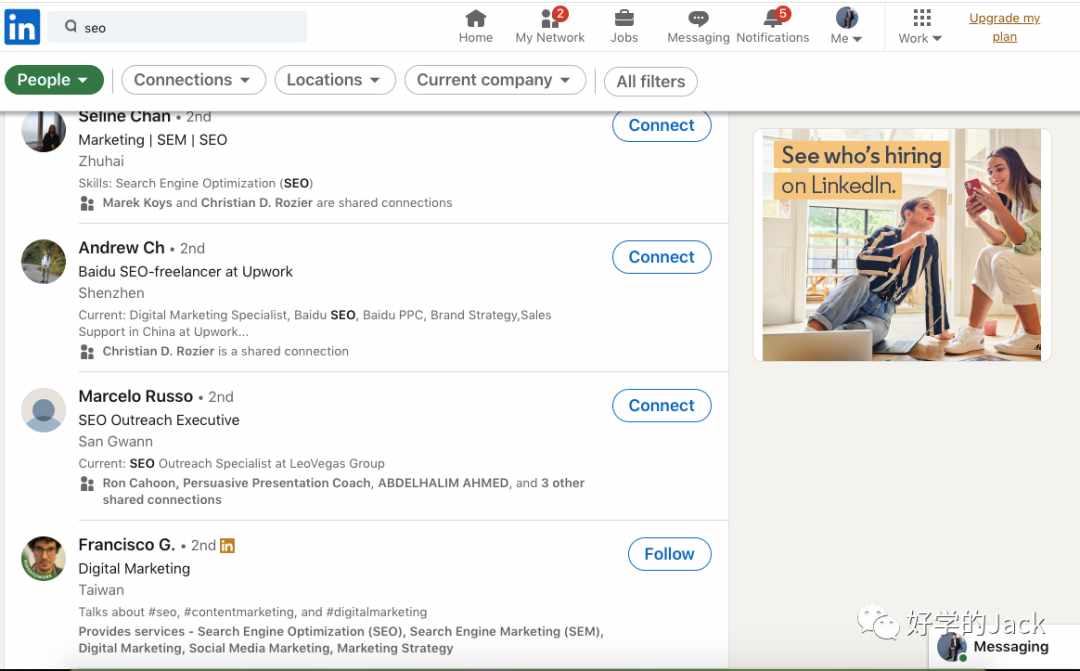The height and width of the screenshot is (671, 1080).
Task: Open See who's hiring advertisement
Action: point(902,245)
